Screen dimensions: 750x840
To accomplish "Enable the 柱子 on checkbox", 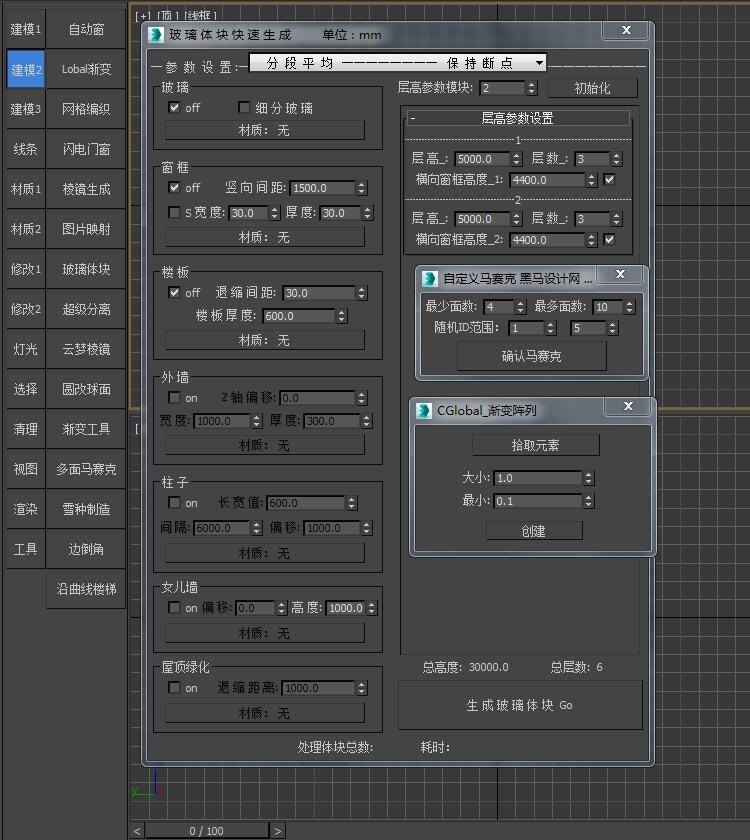I will [x=174, y=502].
